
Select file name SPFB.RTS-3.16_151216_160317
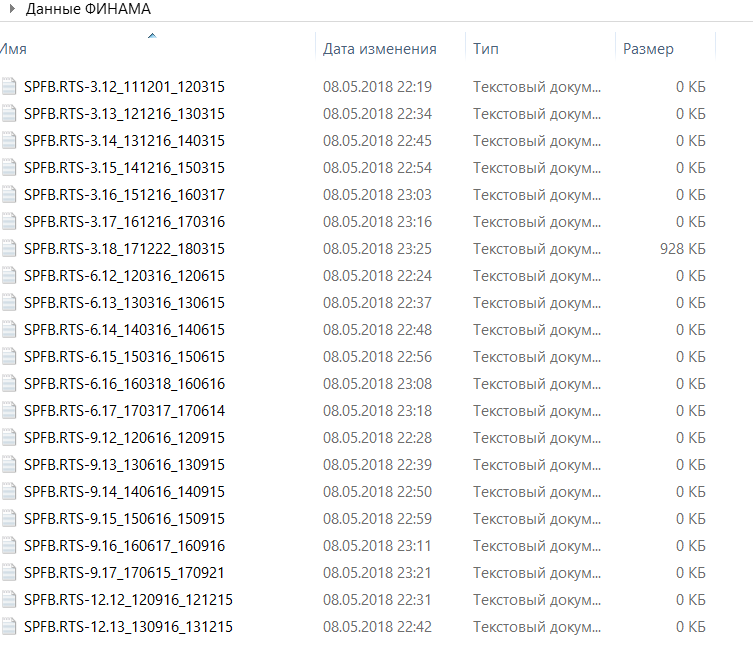click(124, 195)
